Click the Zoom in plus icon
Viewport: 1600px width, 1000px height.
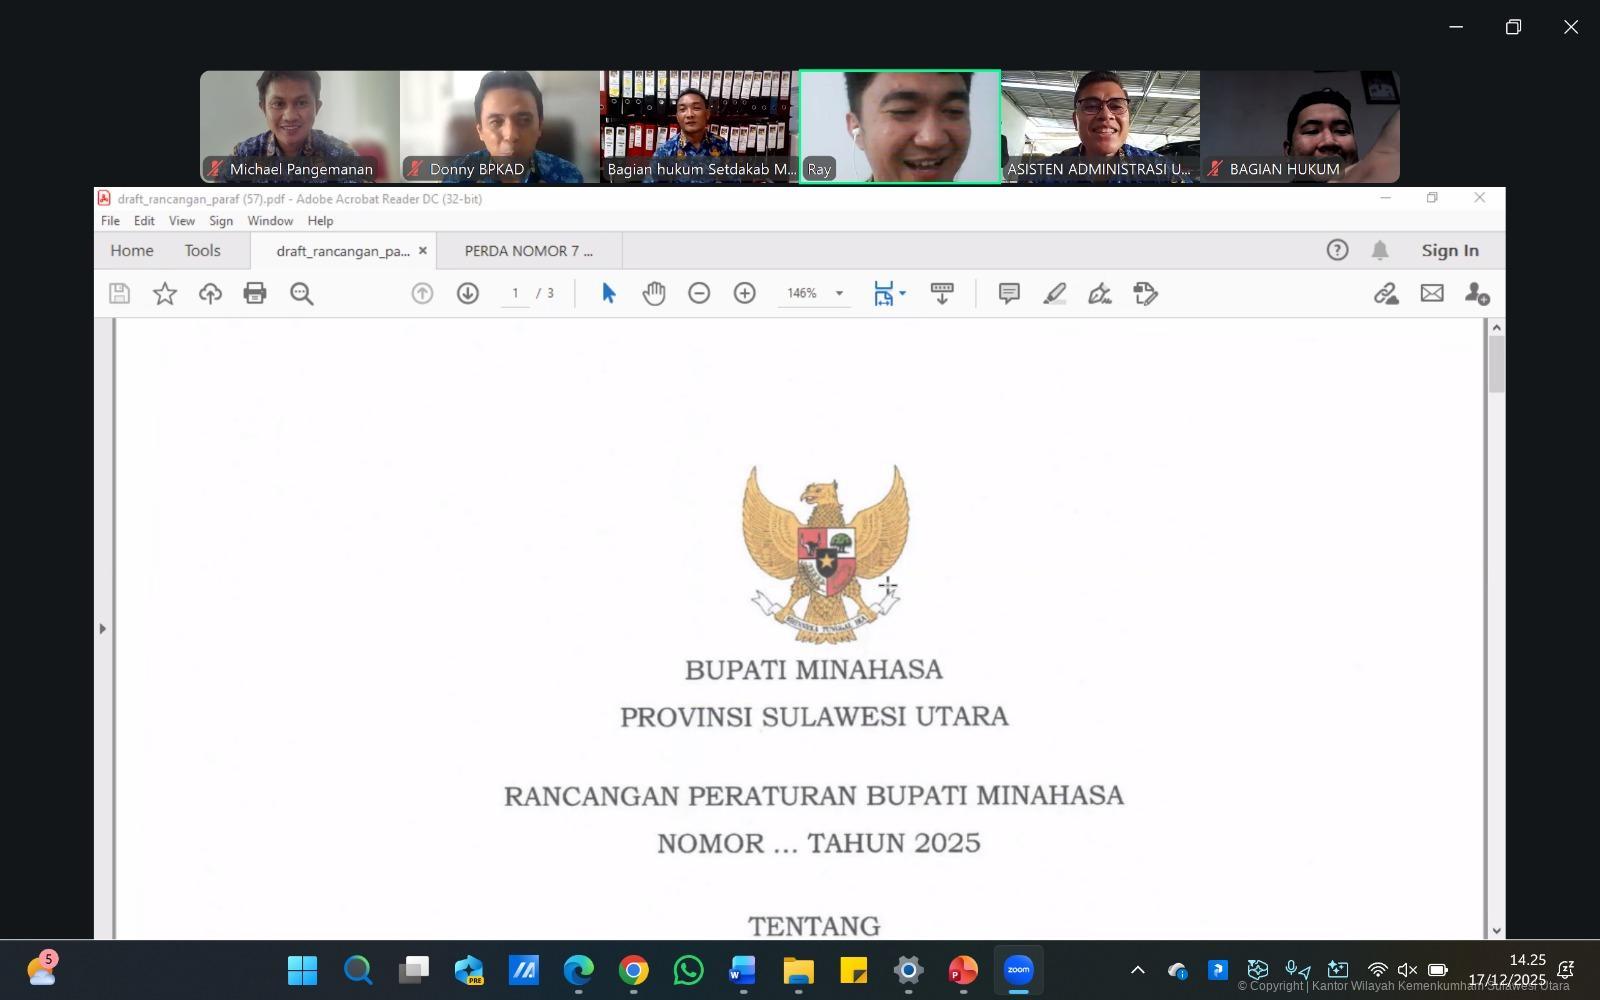[x=745, y=293]
